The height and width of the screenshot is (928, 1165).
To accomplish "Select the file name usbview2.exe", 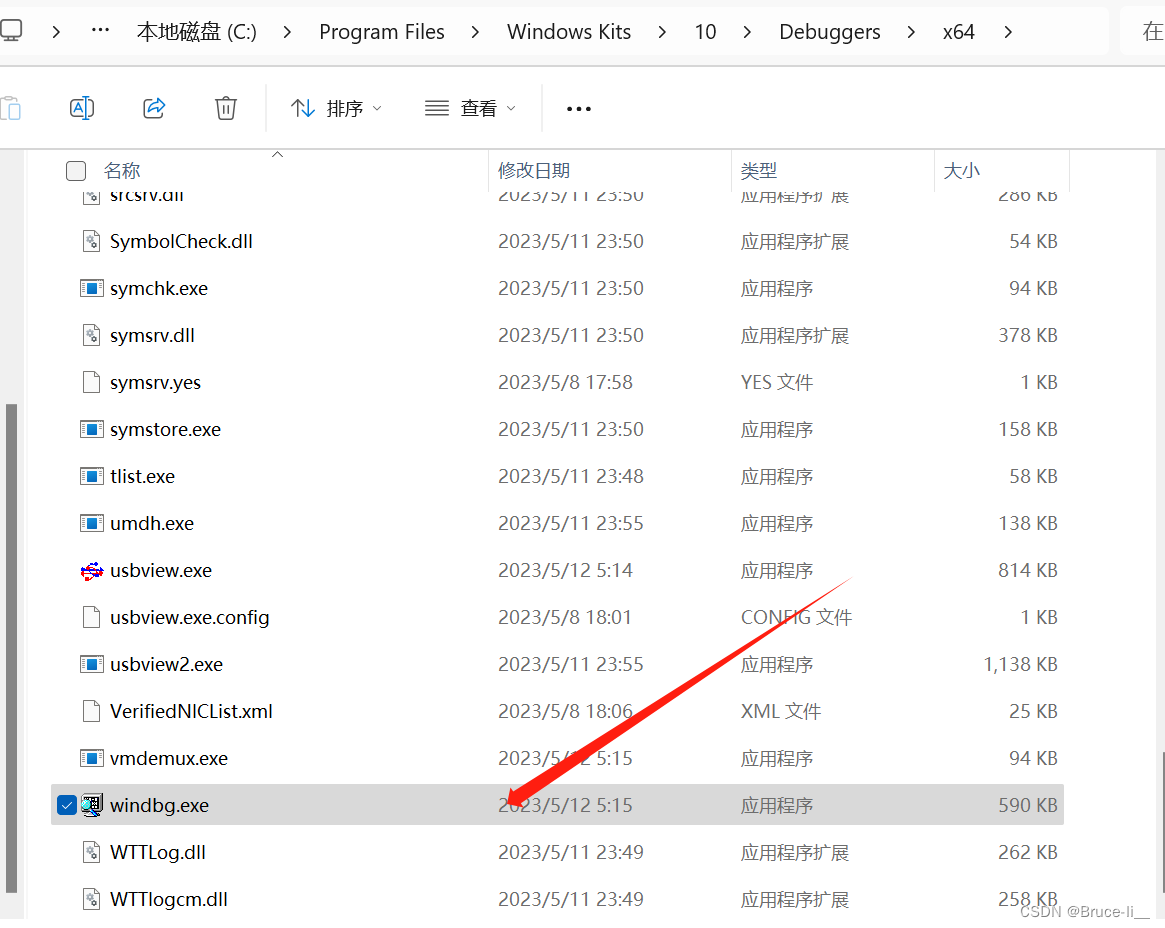I will click(166, 664).
